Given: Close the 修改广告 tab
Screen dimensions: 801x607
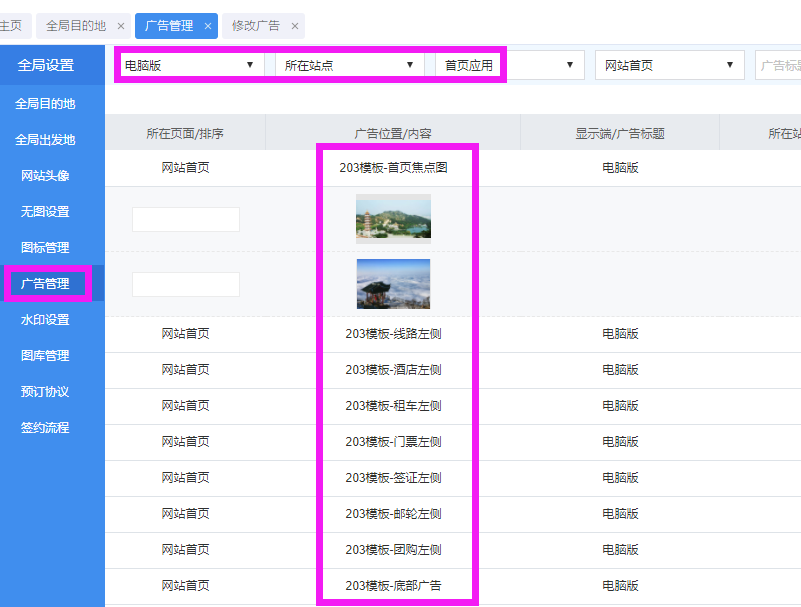Looking at the screenshot, I should click(x=295, y=26).
